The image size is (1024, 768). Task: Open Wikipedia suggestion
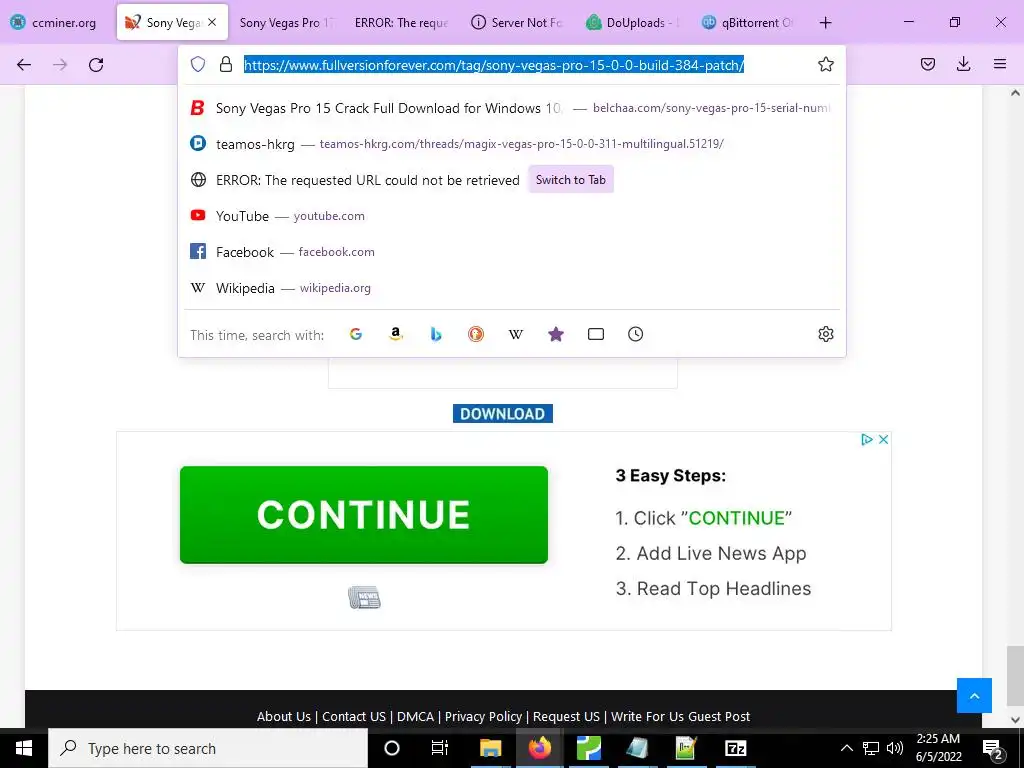coord(511,288)
